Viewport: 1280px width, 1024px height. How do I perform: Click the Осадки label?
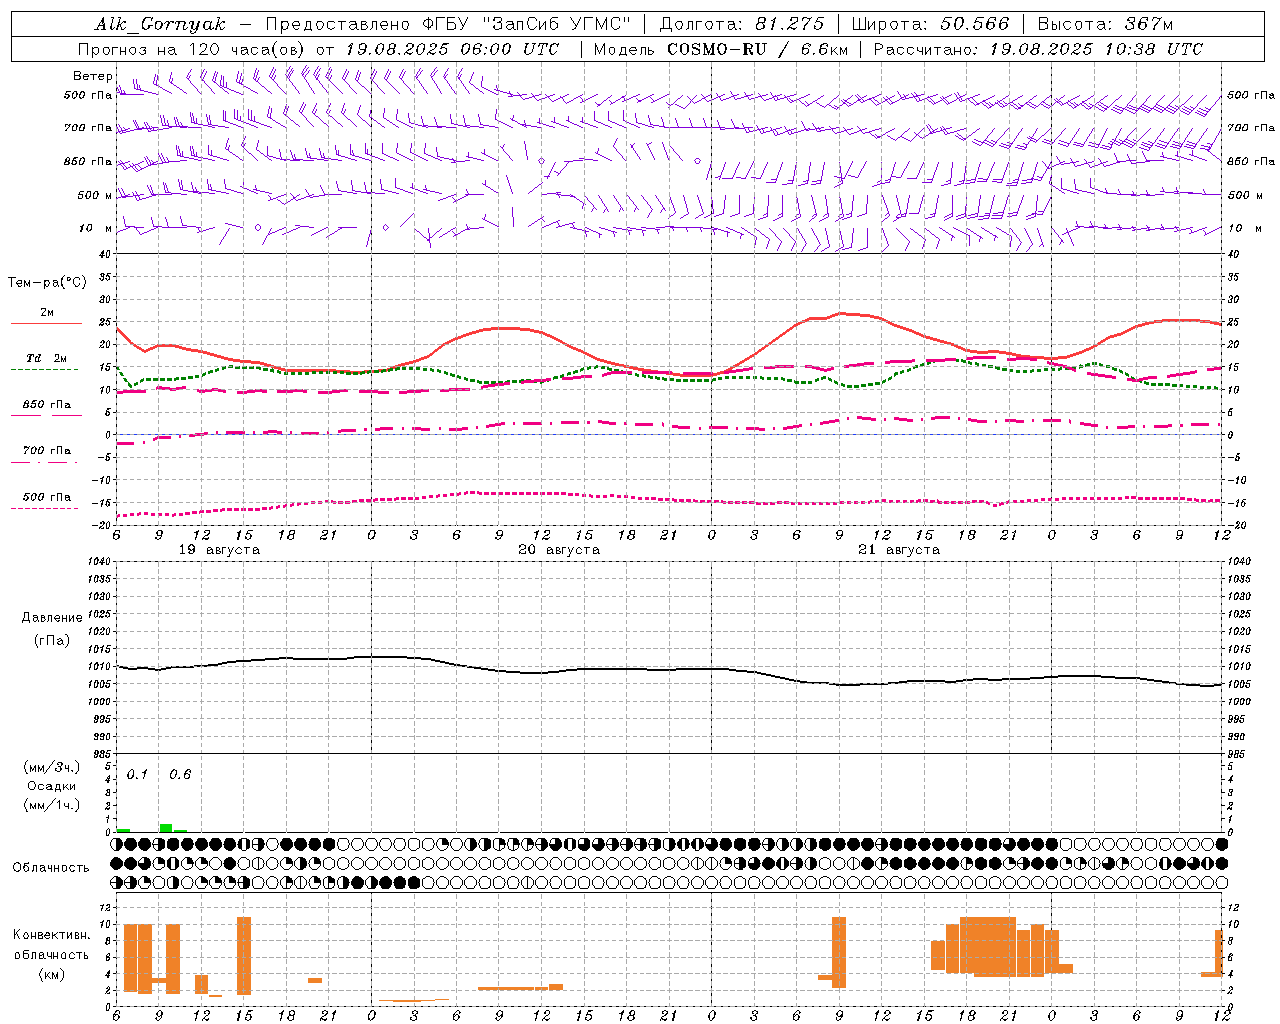[x=52, y=786]
